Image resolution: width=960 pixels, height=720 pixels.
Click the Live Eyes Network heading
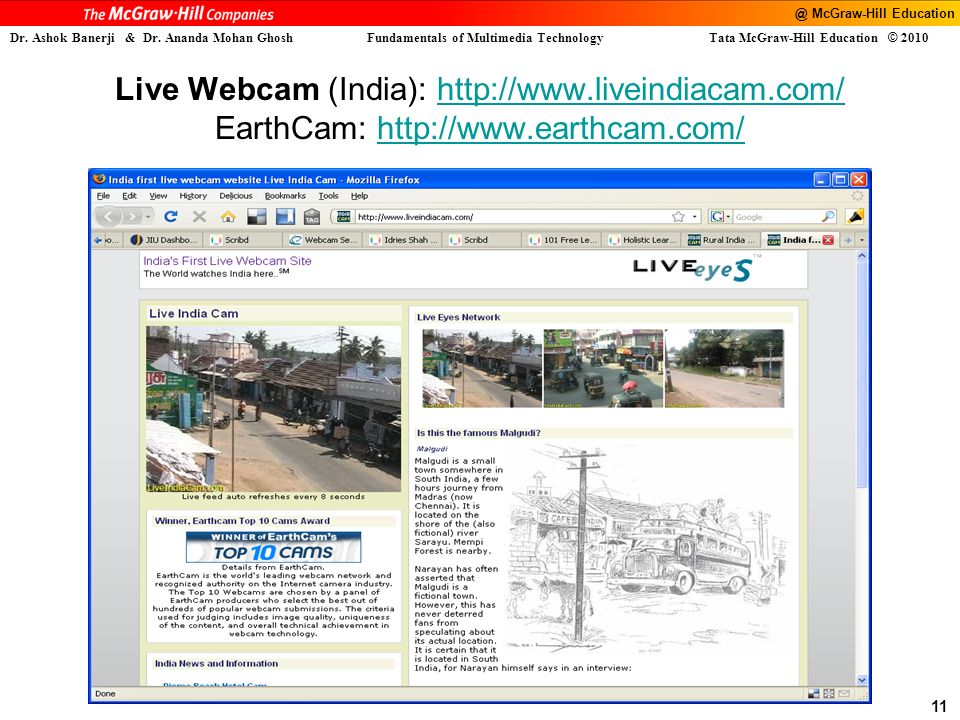(459, 317)
